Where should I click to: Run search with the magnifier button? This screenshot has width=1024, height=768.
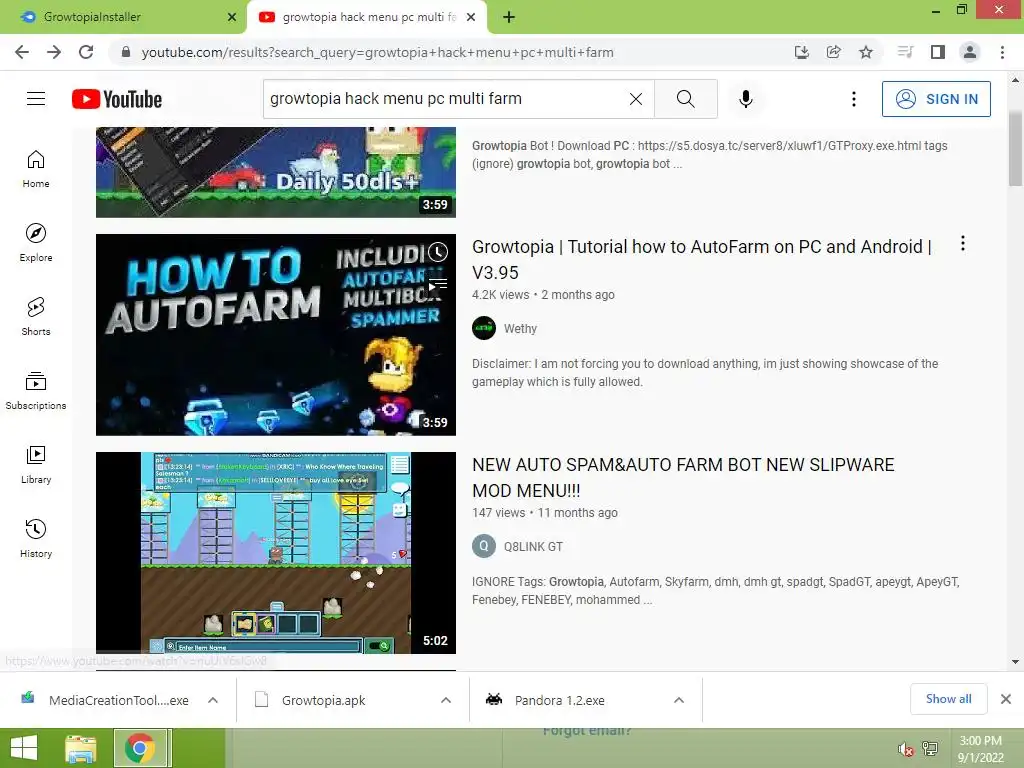686,99
